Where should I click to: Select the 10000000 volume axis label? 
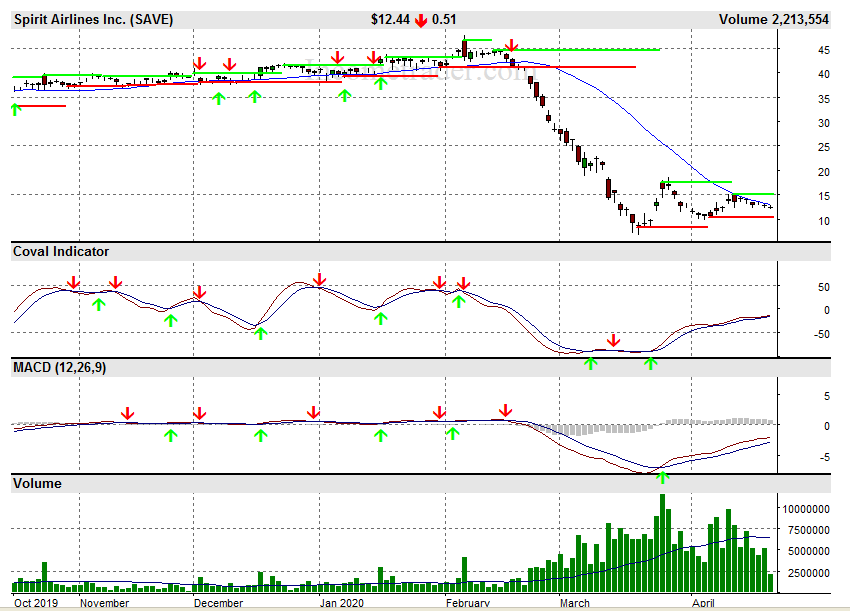(806, 509)
